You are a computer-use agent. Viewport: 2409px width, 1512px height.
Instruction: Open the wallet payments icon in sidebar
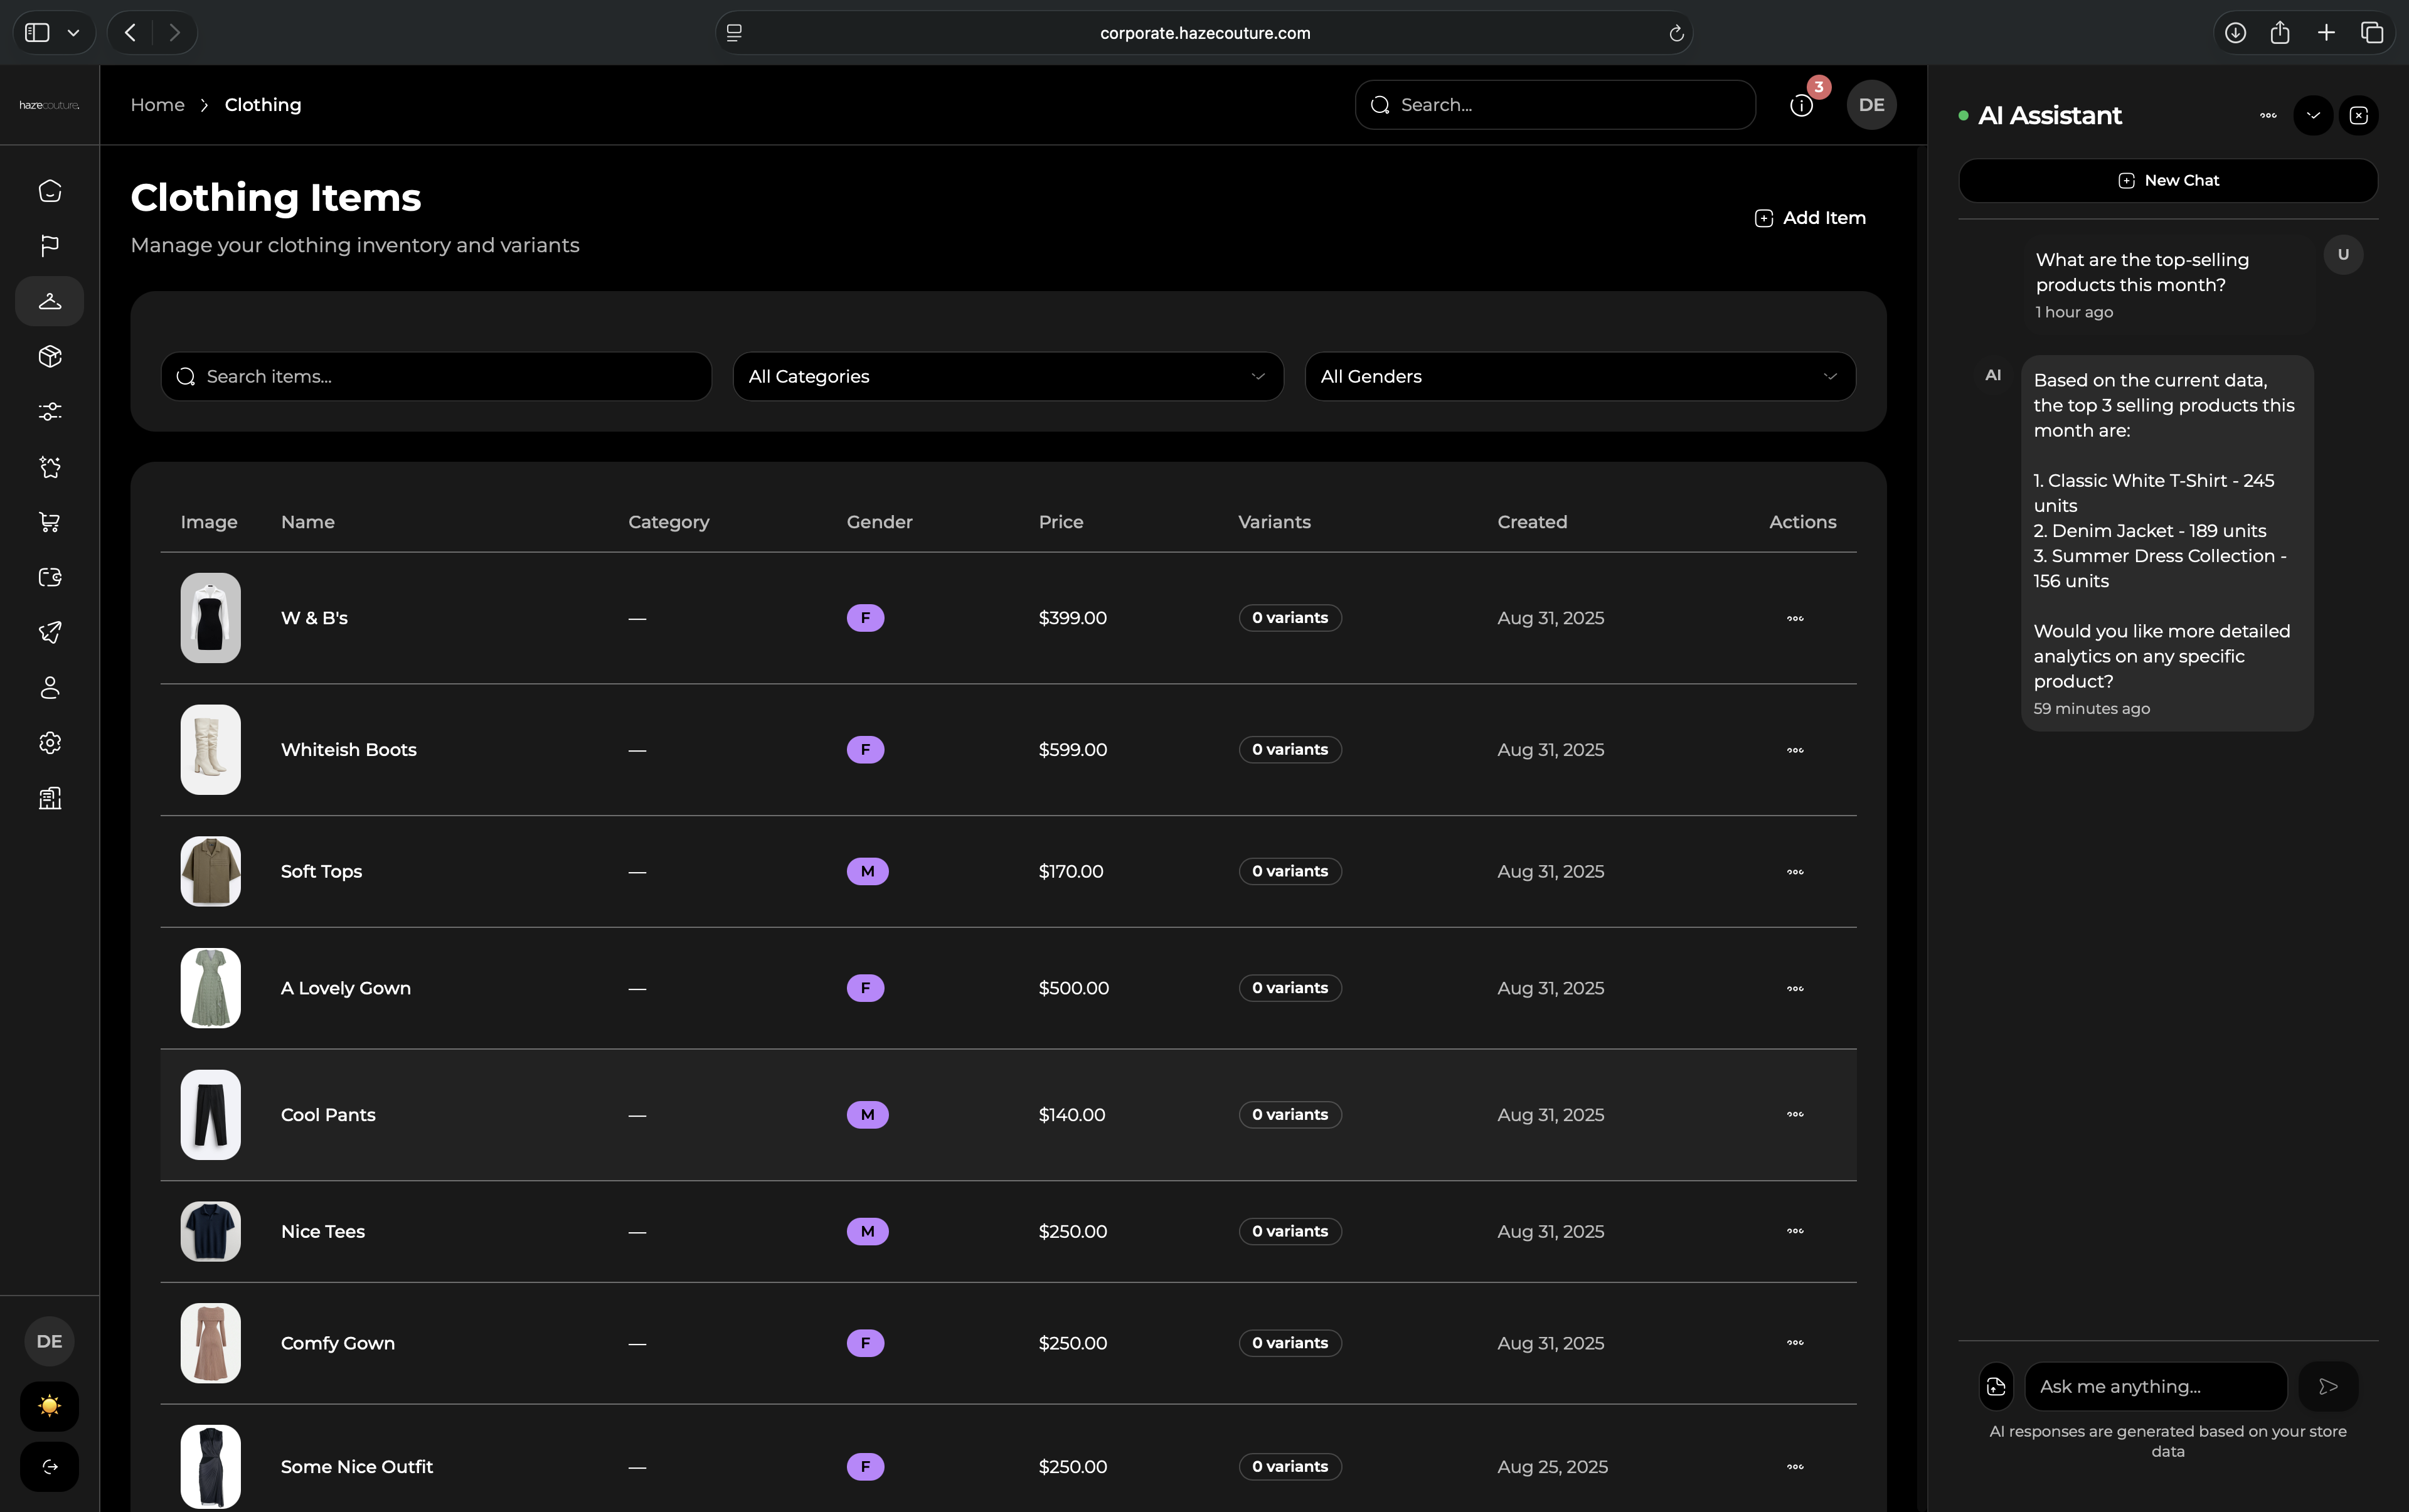point(49,577)
